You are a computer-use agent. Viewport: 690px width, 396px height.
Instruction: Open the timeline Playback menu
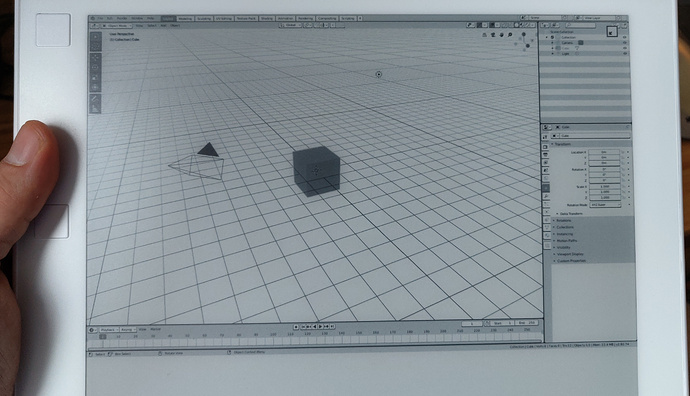coord(109,330)
